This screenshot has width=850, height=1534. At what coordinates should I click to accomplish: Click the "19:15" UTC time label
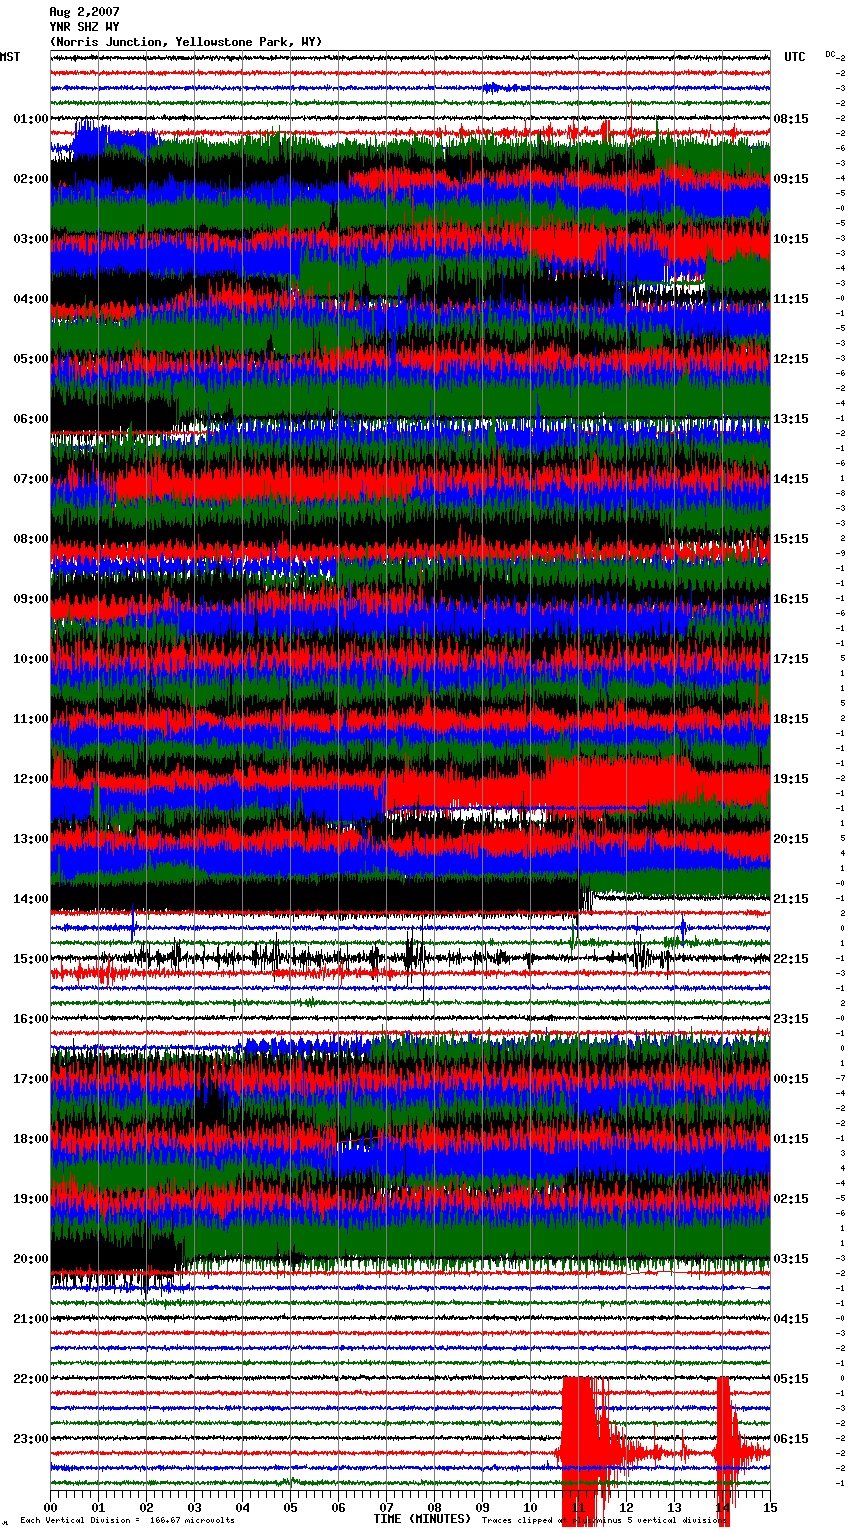791,779
